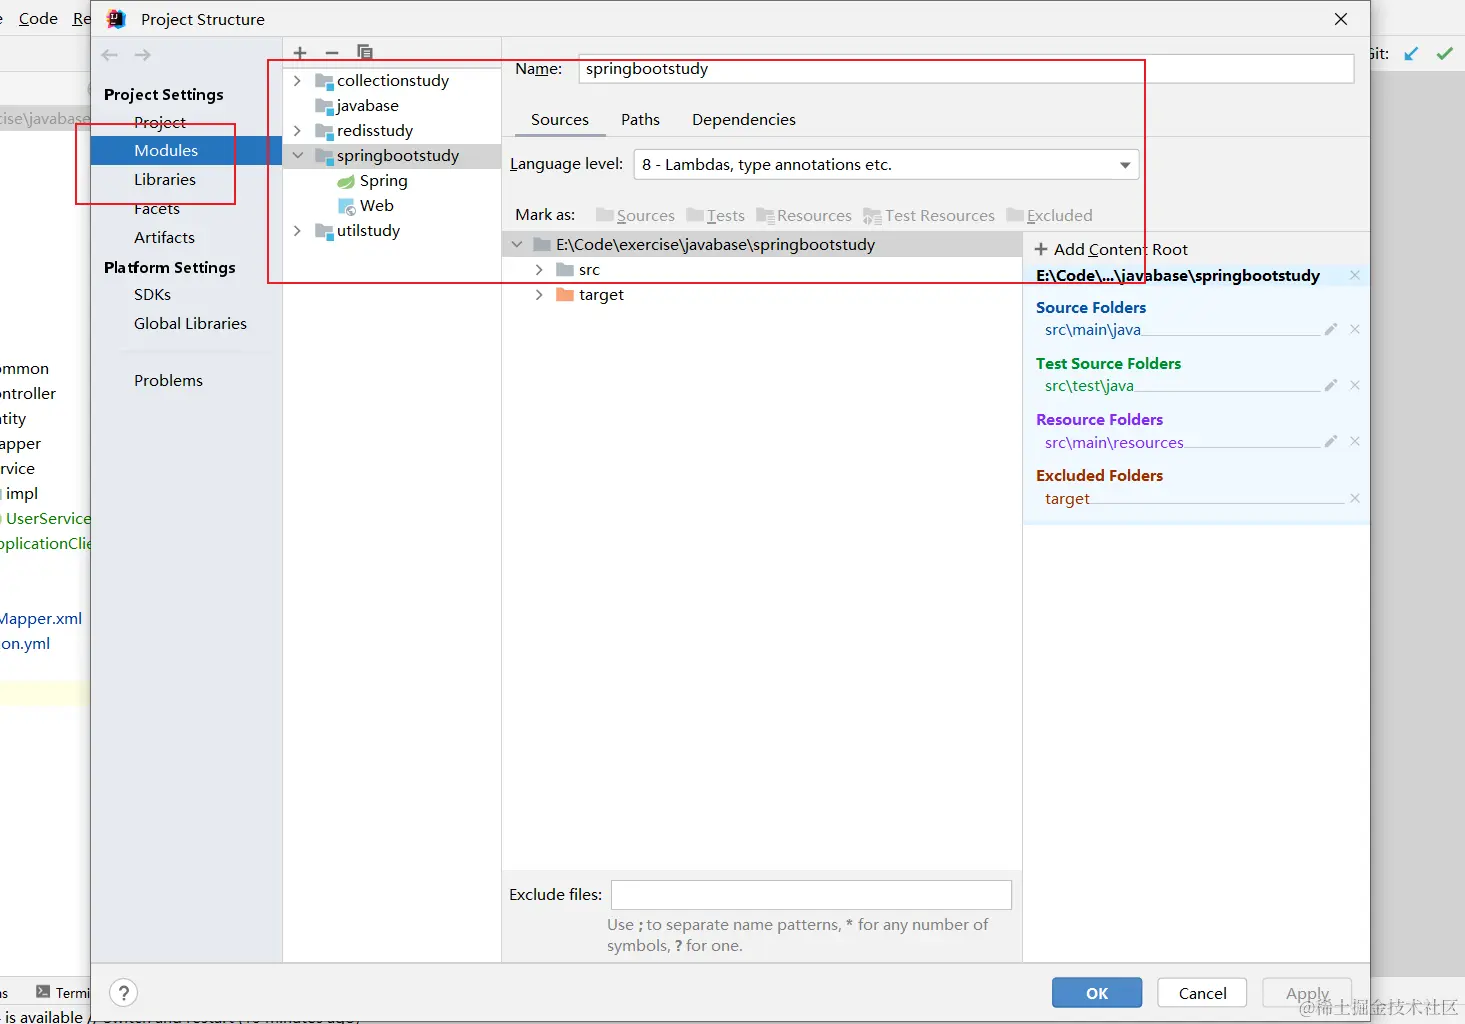Select UserService in background project tree
This screenshot has height=1024, width=1465.
[47, 519]
